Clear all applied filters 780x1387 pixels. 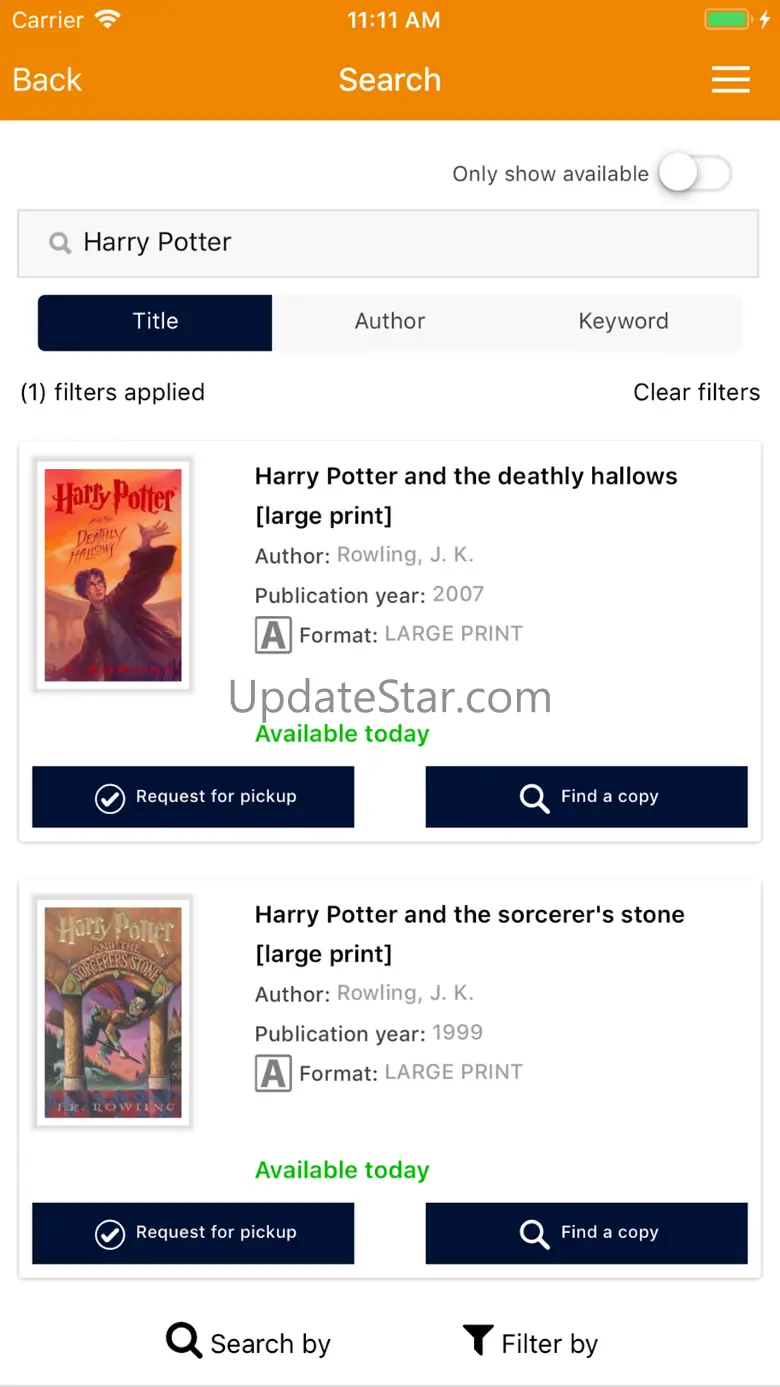tap(696, 392)
